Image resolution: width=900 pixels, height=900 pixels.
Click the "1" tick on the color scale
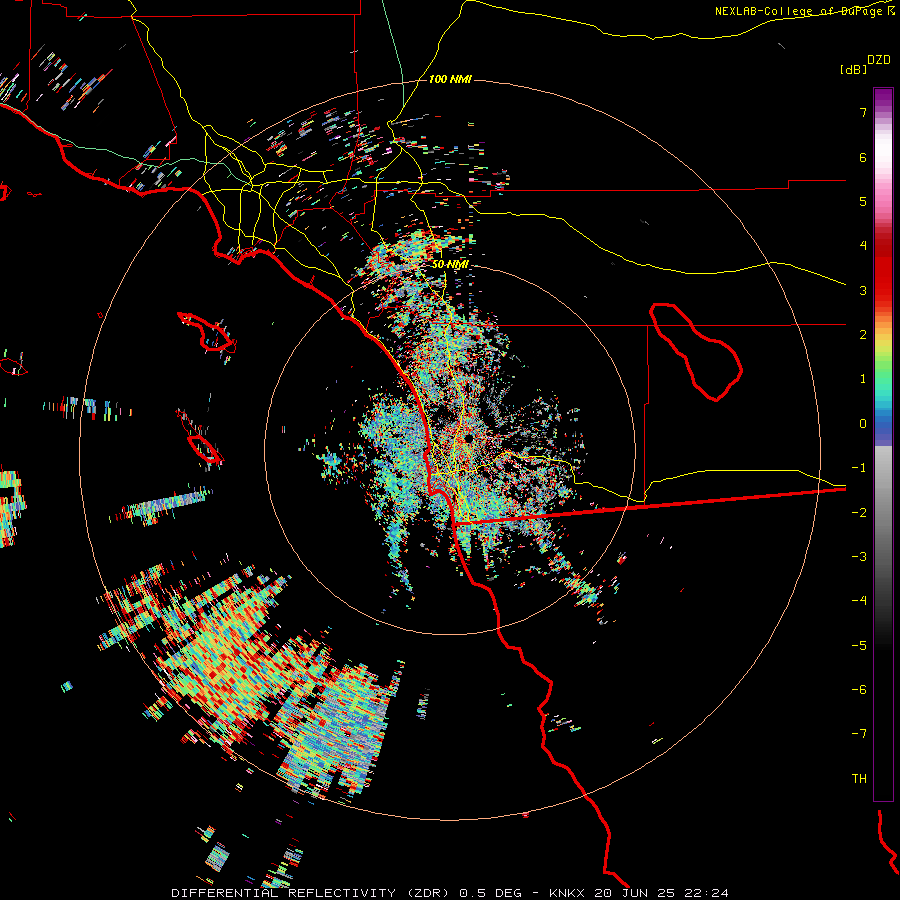(863, 379)
